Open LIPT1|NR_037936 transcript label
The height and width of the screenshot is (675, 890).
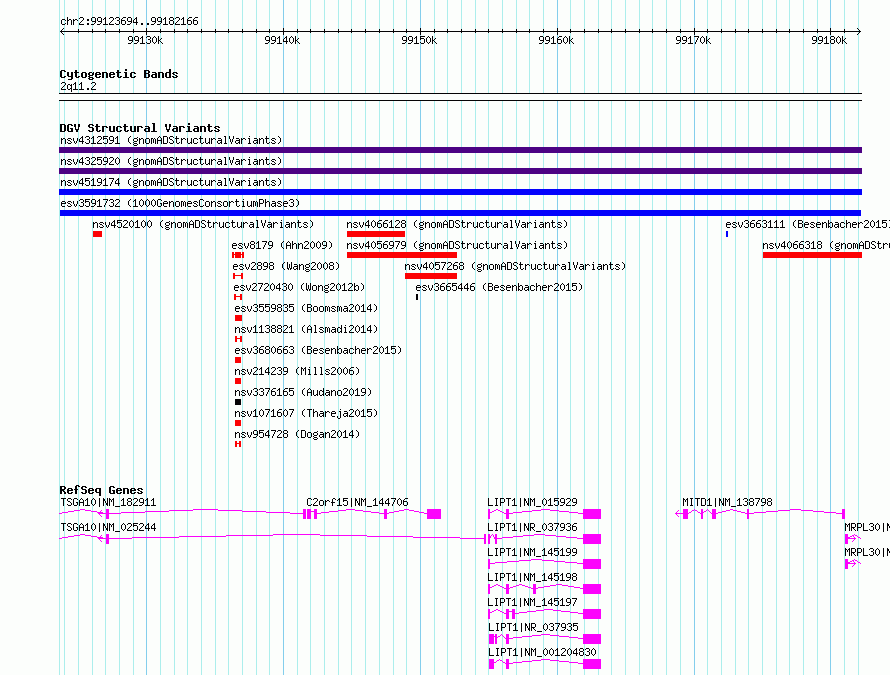tap(532, 527)
